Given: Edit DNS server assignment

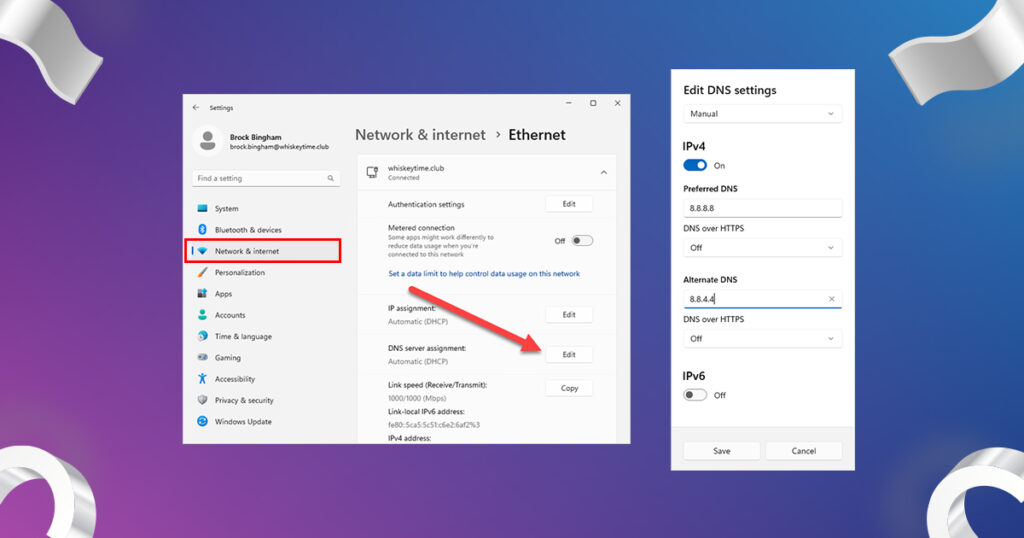Looking at the screenshot, I should click(569, 355).
